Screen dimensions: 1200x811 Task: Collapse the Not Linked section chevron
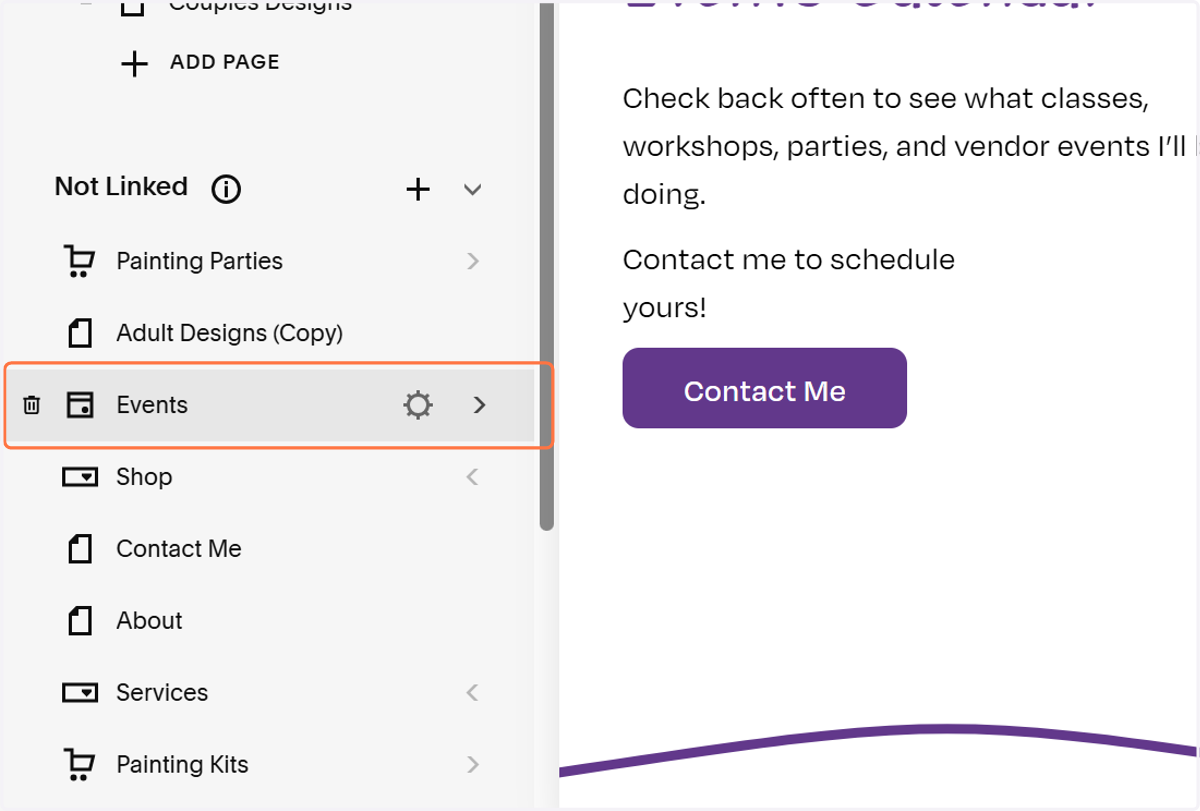(x=473, y=189)
